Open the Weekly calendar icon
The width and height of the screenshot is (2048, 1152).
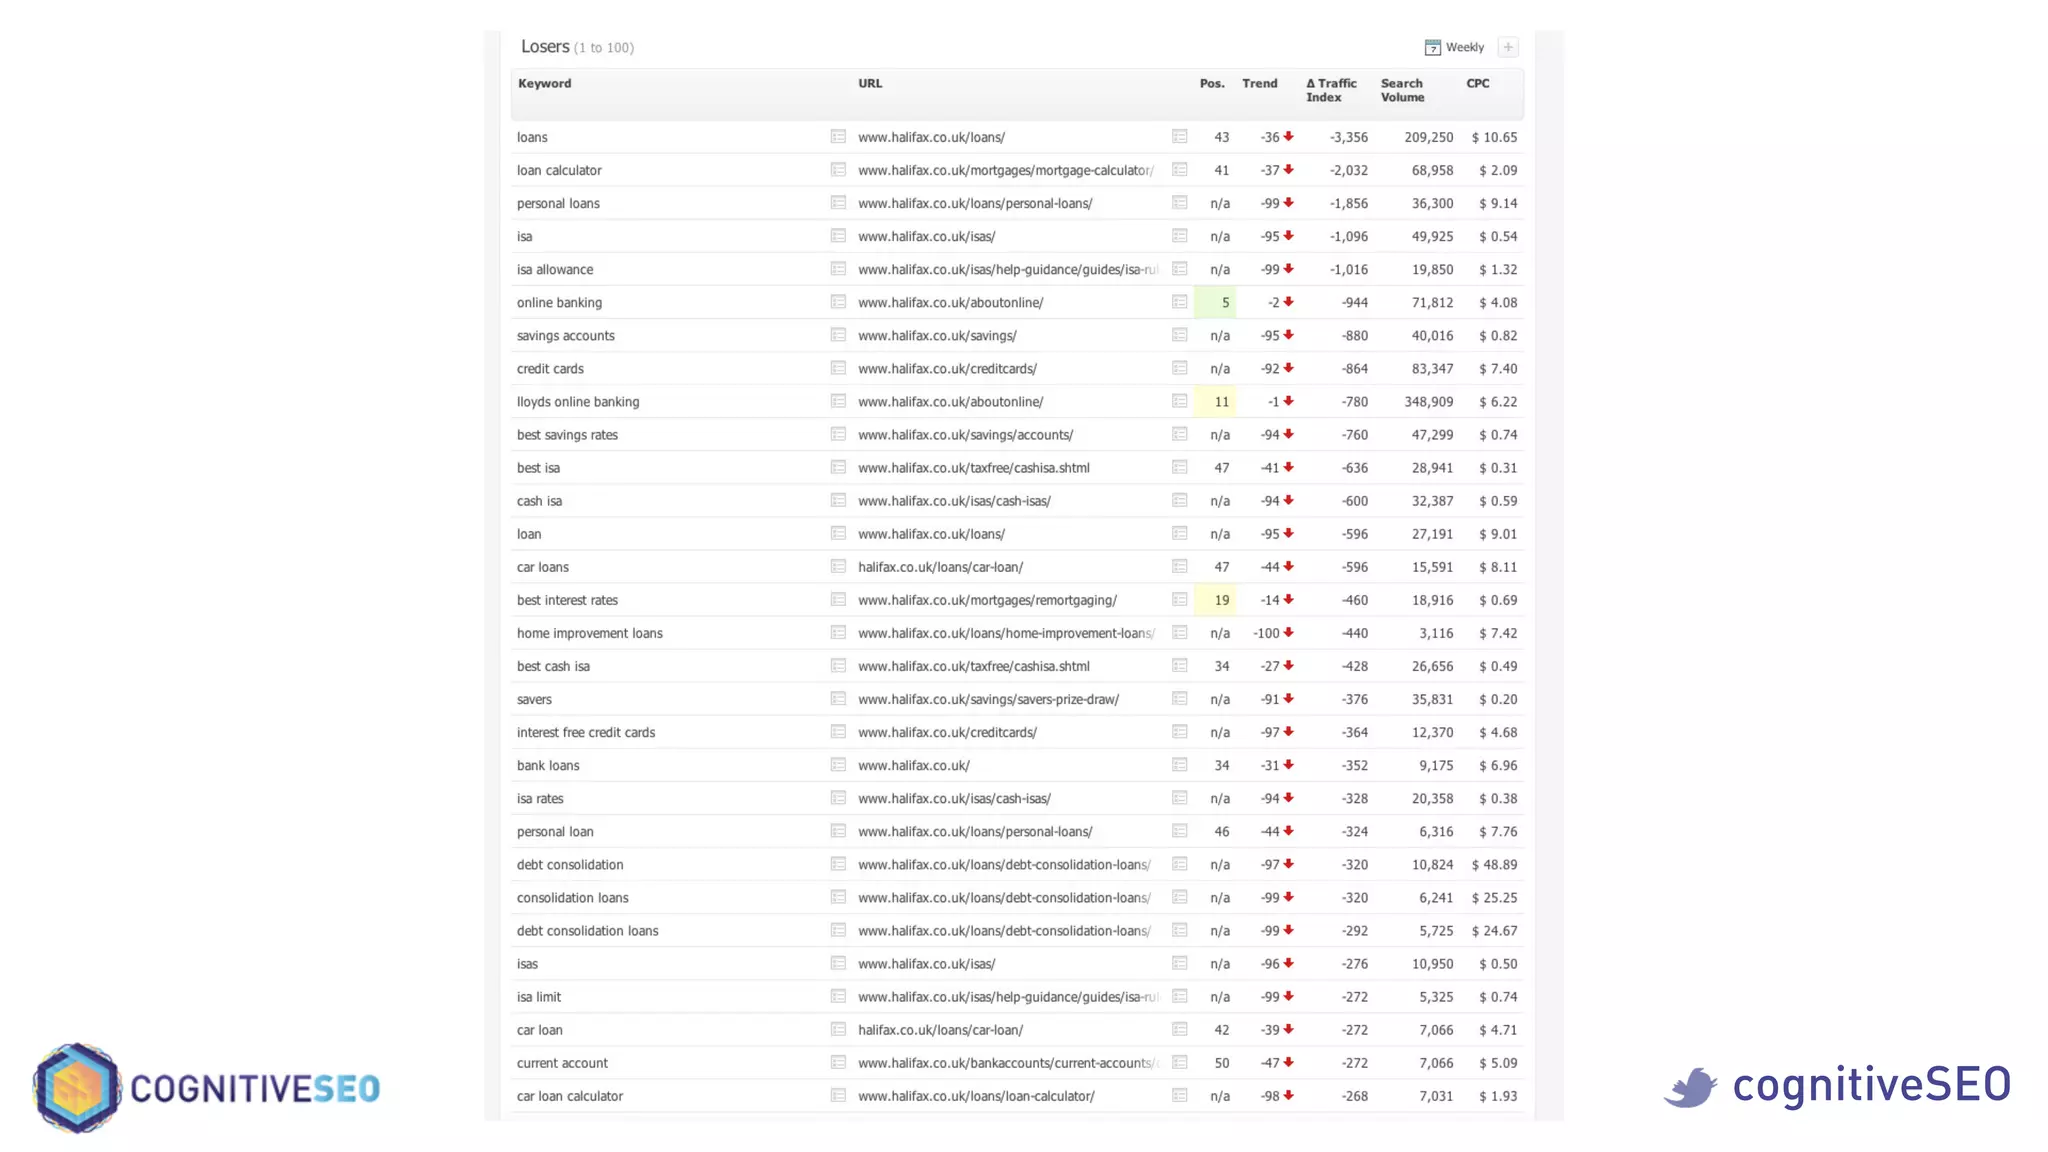(1432, 47)
